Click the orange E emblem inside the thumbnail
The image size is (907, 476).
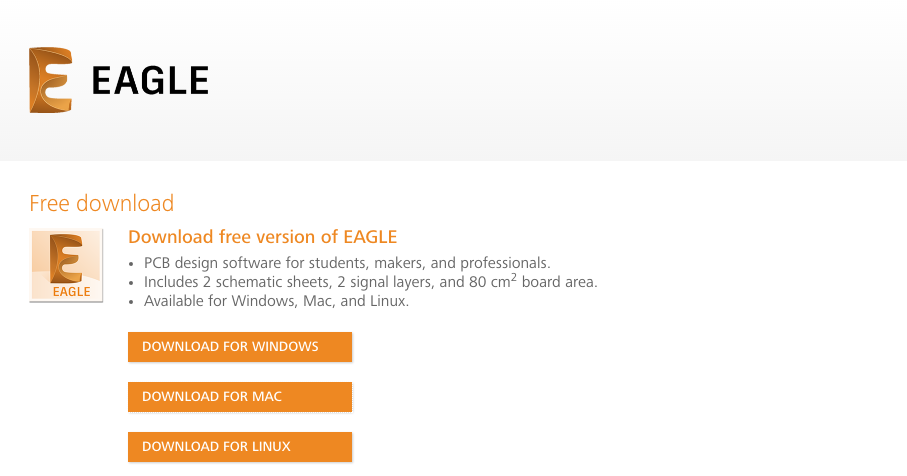coord(66,258)
